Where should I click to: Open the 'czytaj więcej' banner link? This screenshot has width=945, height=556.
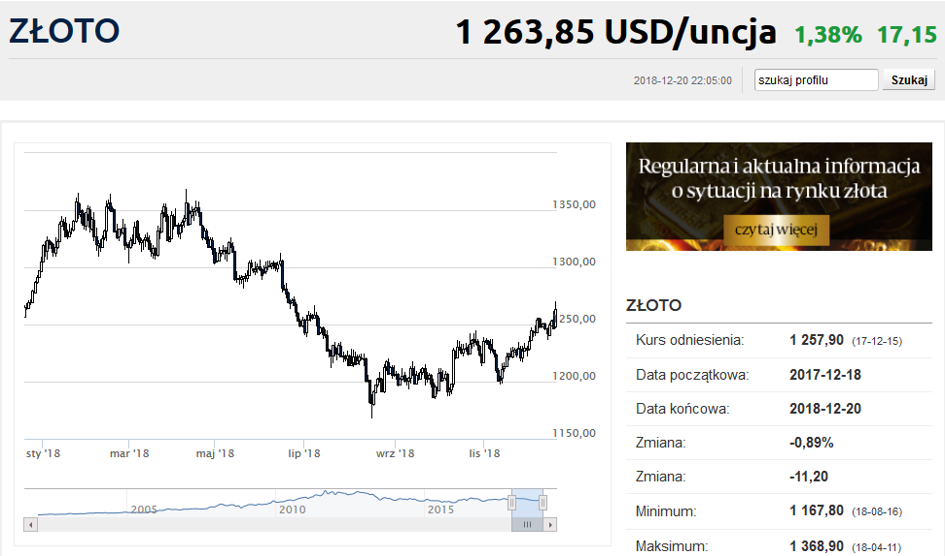(x=776, y=230)
